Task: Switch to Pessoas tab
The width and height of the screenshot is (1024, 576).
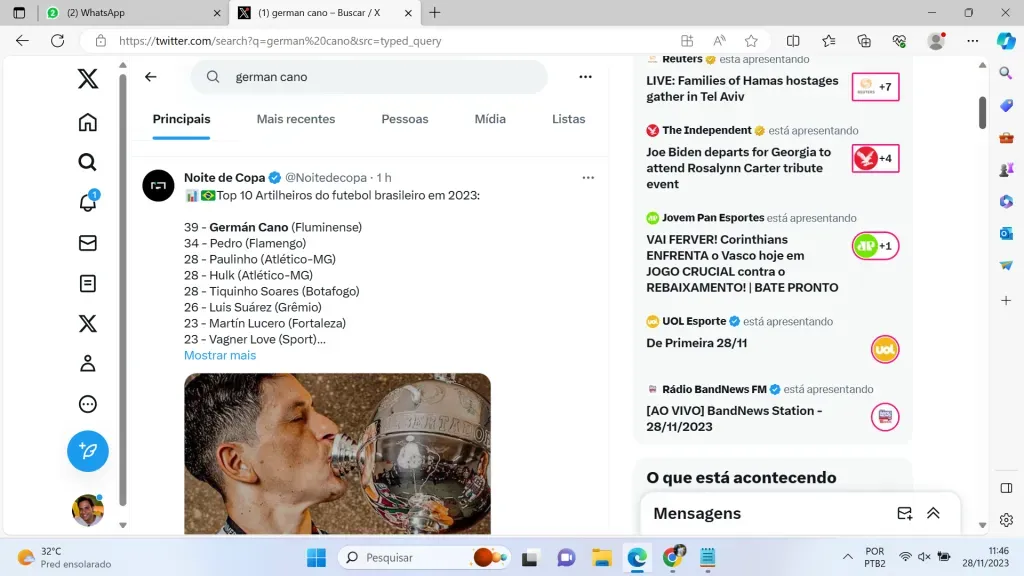Action: (405, 119)
